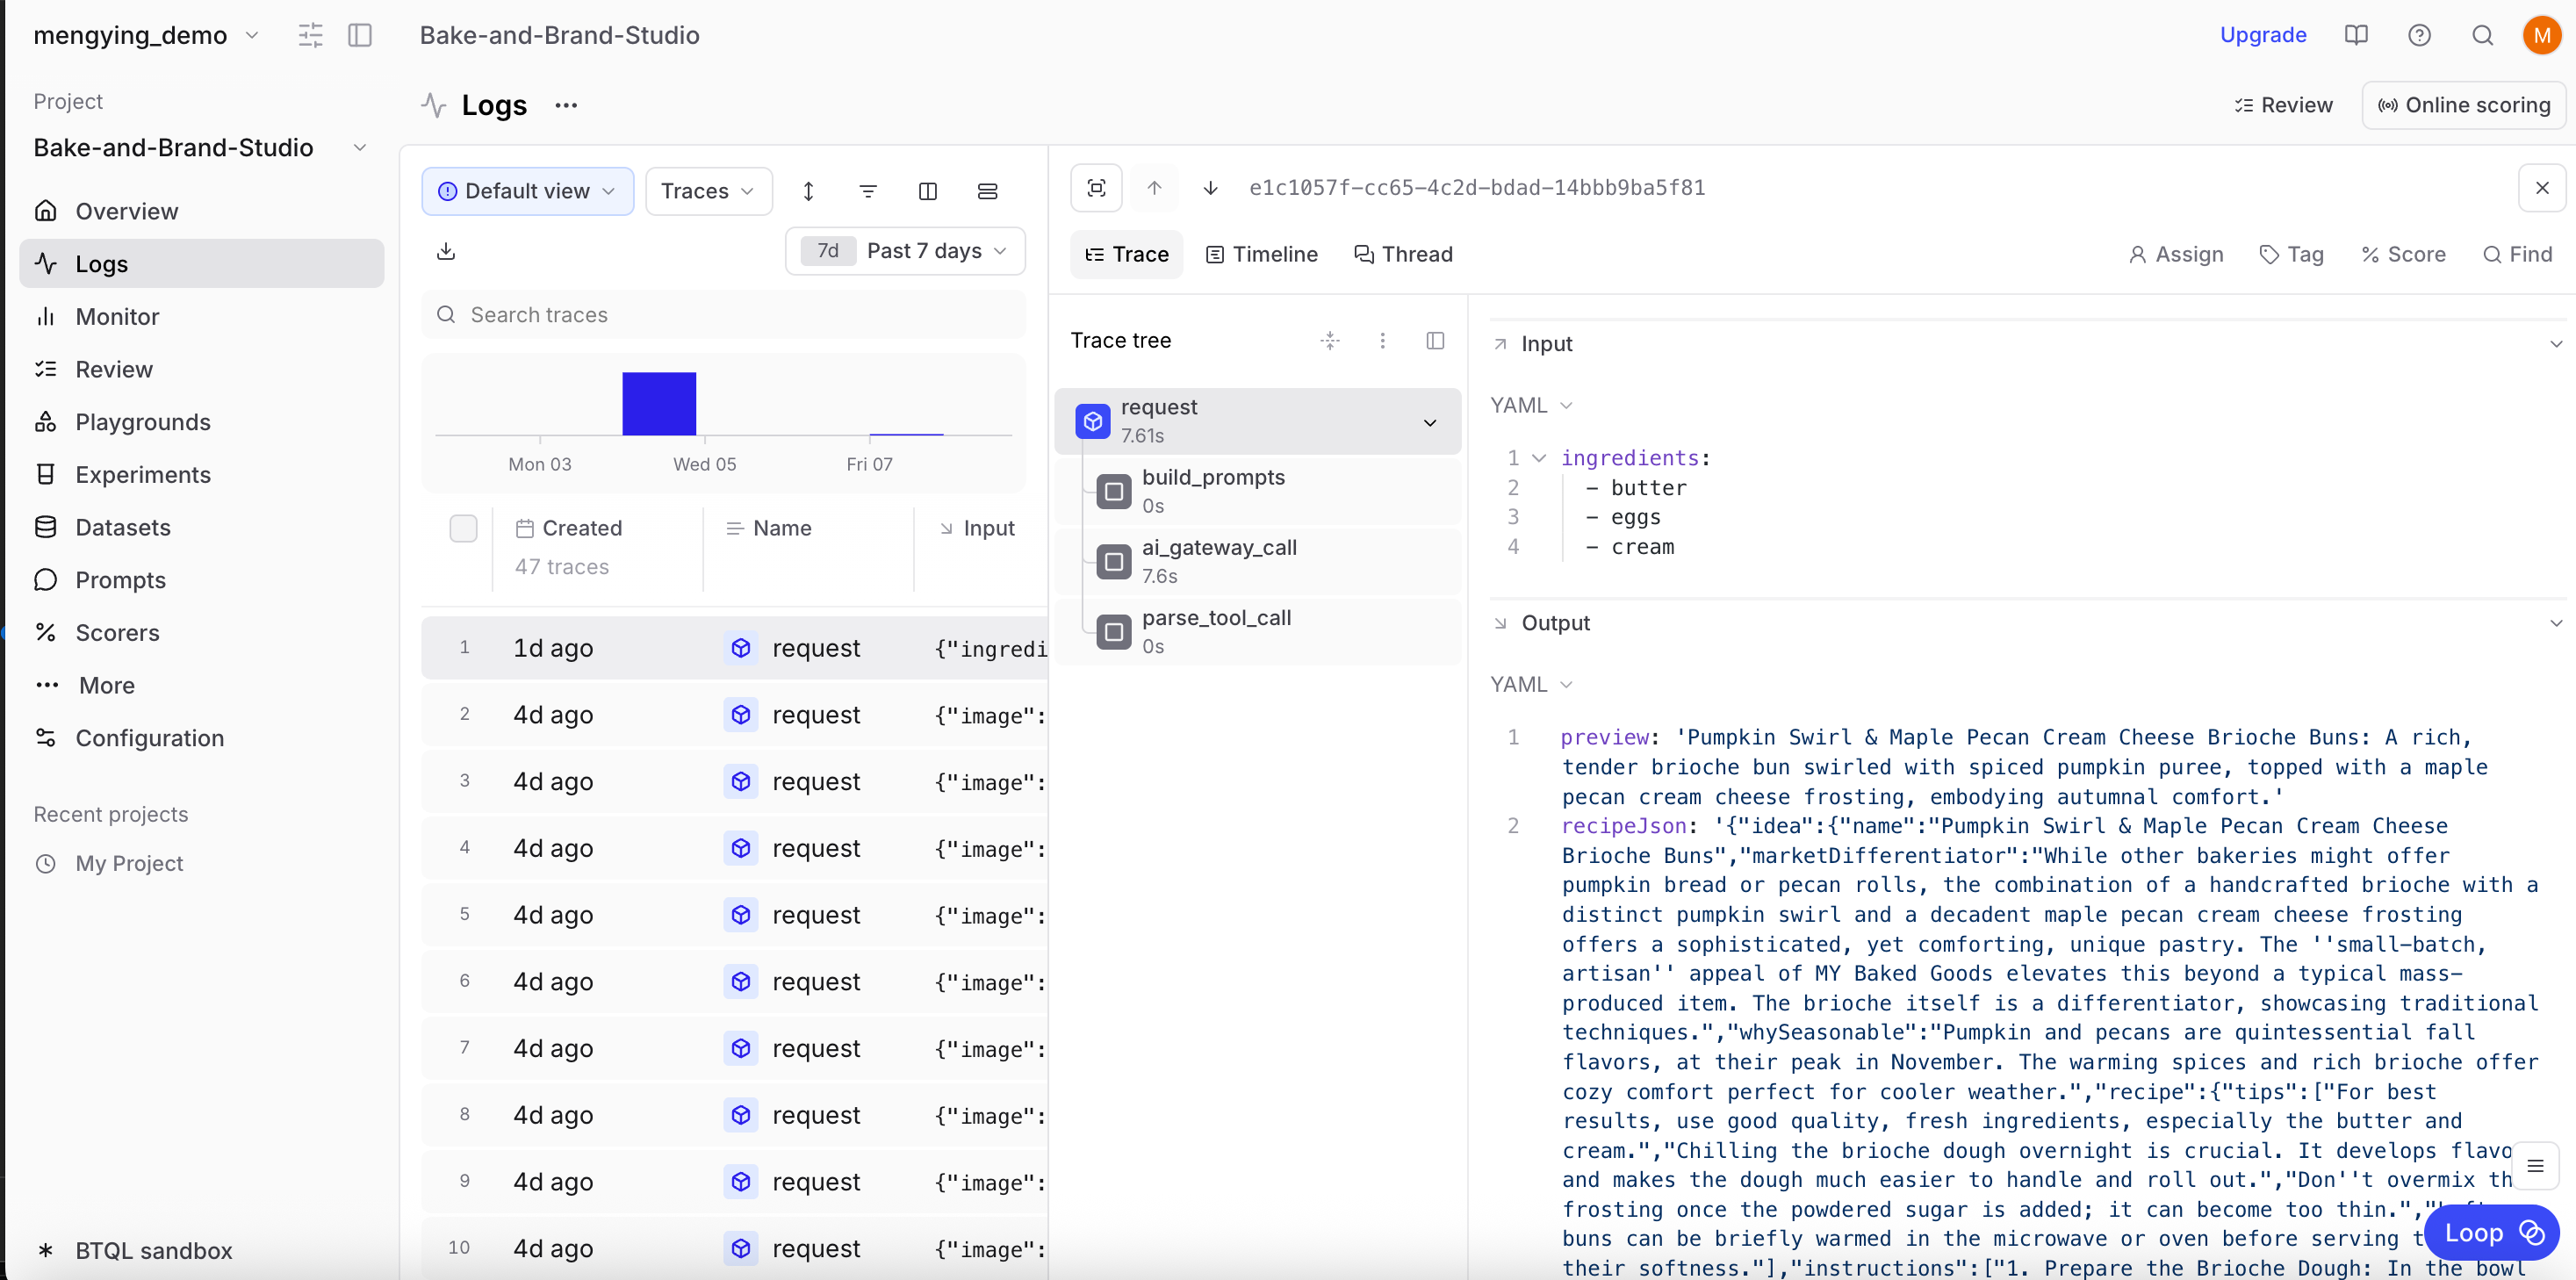Click the download traces icon
This screenshot has height=1280, width=2576.
pos(446,251)
